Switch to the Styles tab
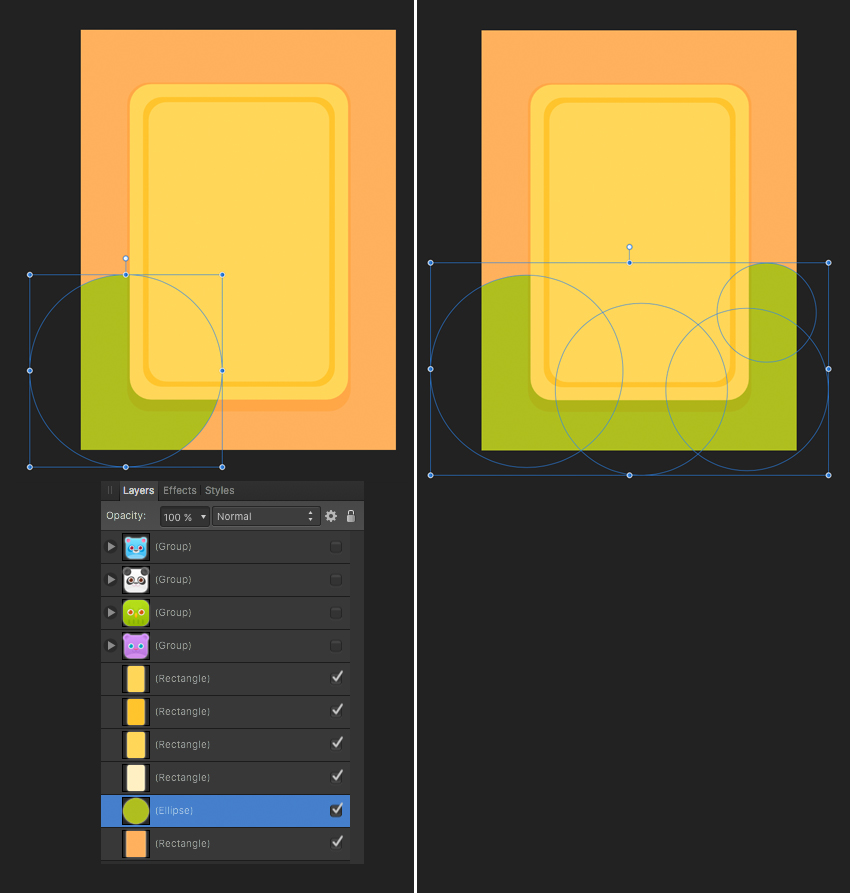The width and height of the screenshot is (850, 893). [x=219, y=490]
